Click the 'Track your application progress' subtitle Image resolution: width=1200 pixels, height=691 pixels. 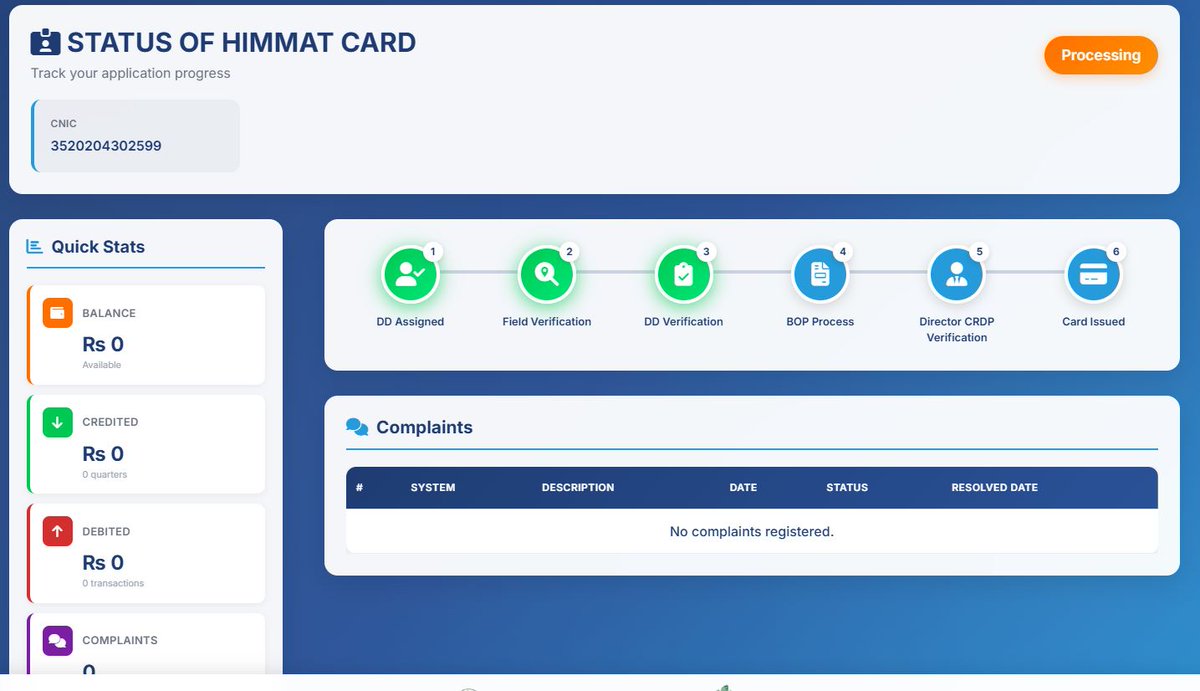tap(131, 73)
